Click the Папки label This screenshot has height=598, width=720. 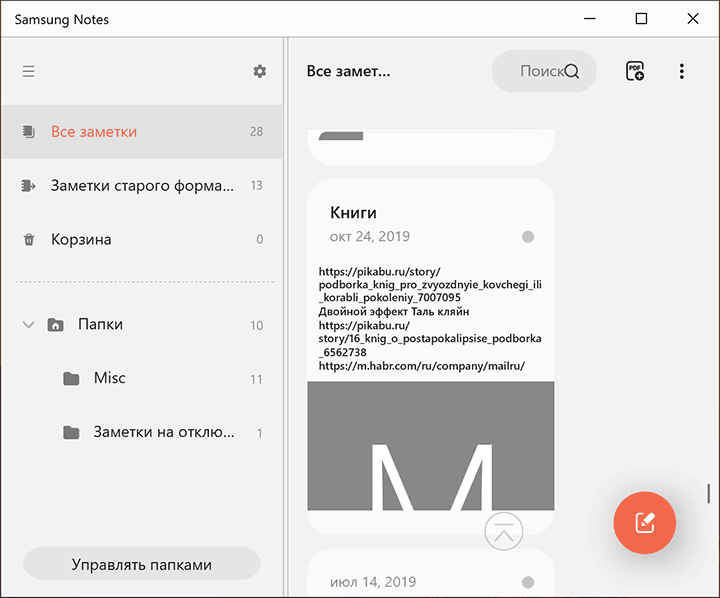100,324
